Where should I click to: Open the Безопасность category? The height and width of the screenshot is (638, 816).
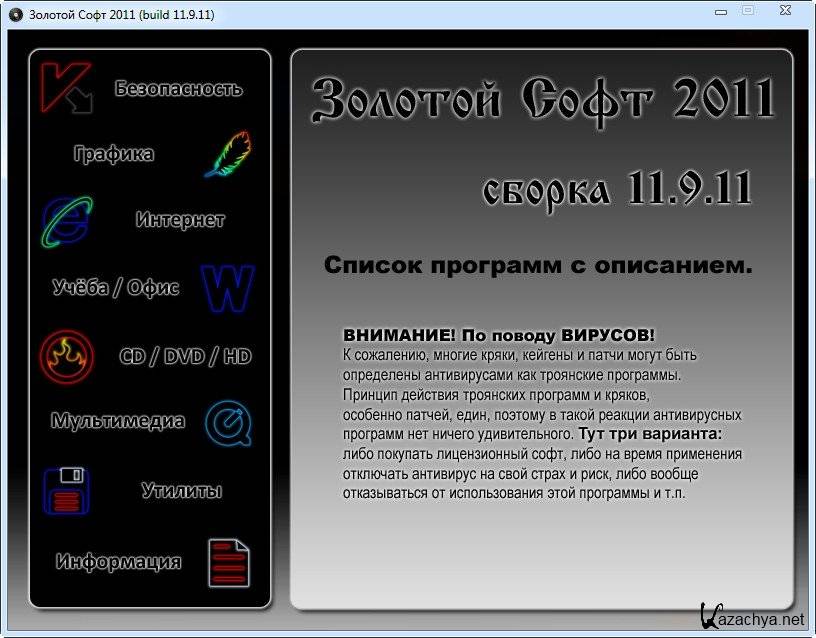[178, 88]
